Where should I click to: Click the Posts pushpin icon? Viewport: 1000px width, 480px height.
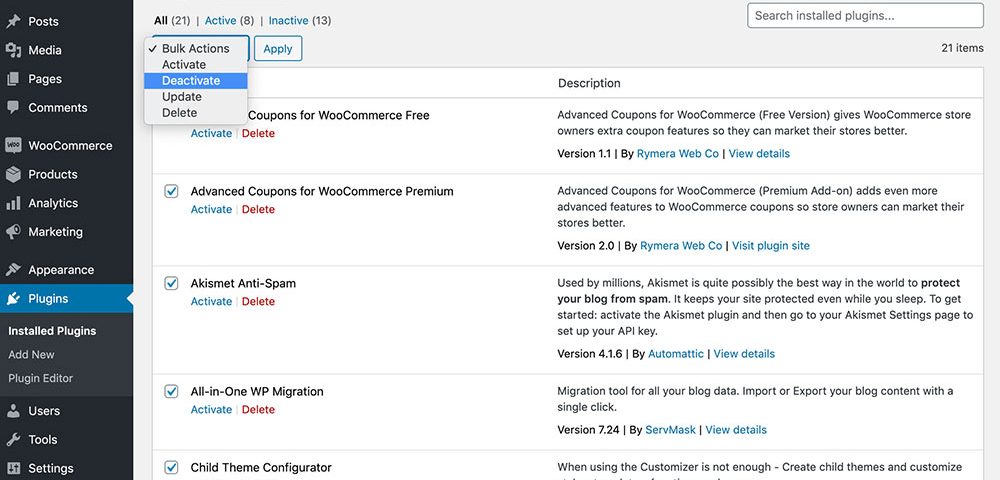[13, 22]
